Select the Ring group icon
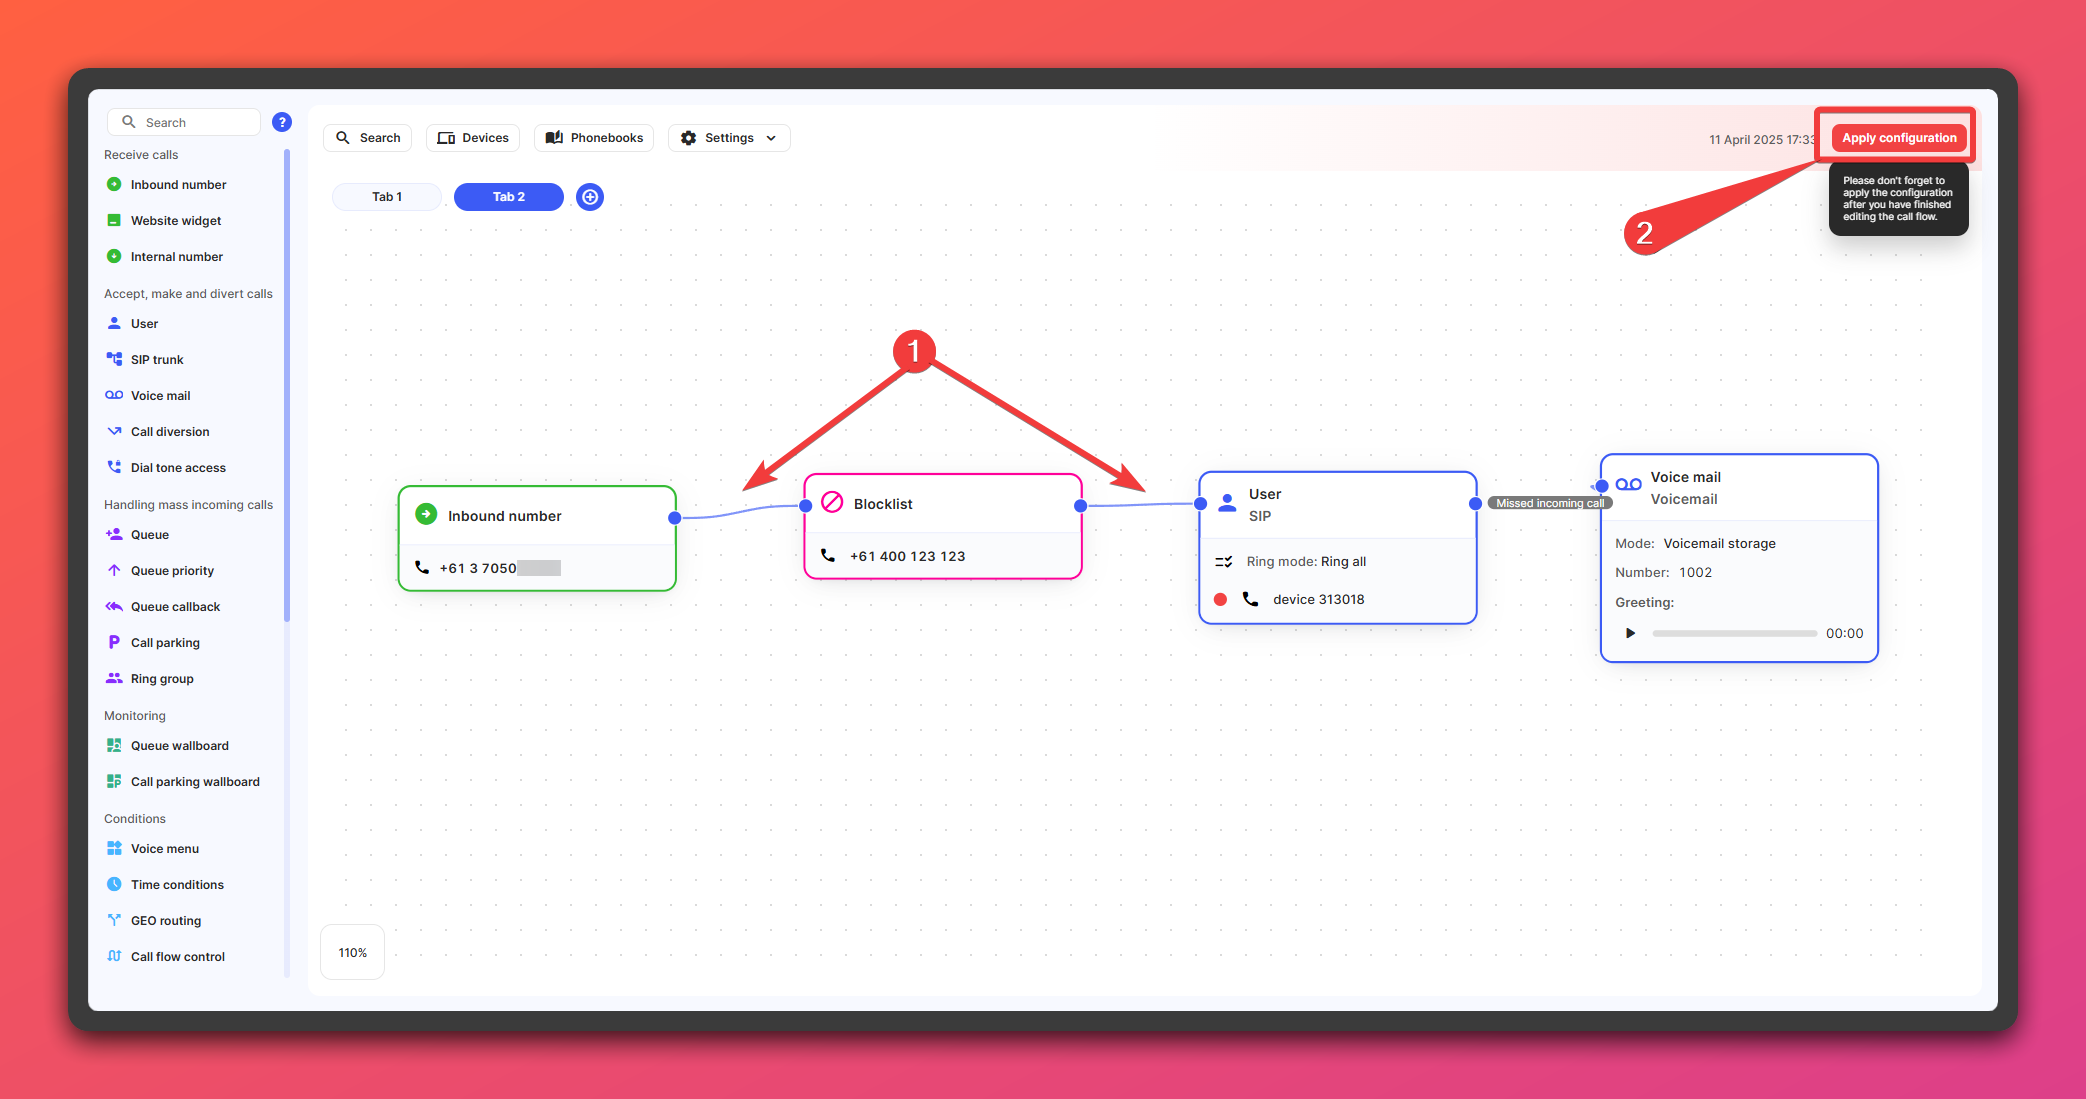Image resolution: width=2086 pixels, height=1099 pixels. (114, 678)
